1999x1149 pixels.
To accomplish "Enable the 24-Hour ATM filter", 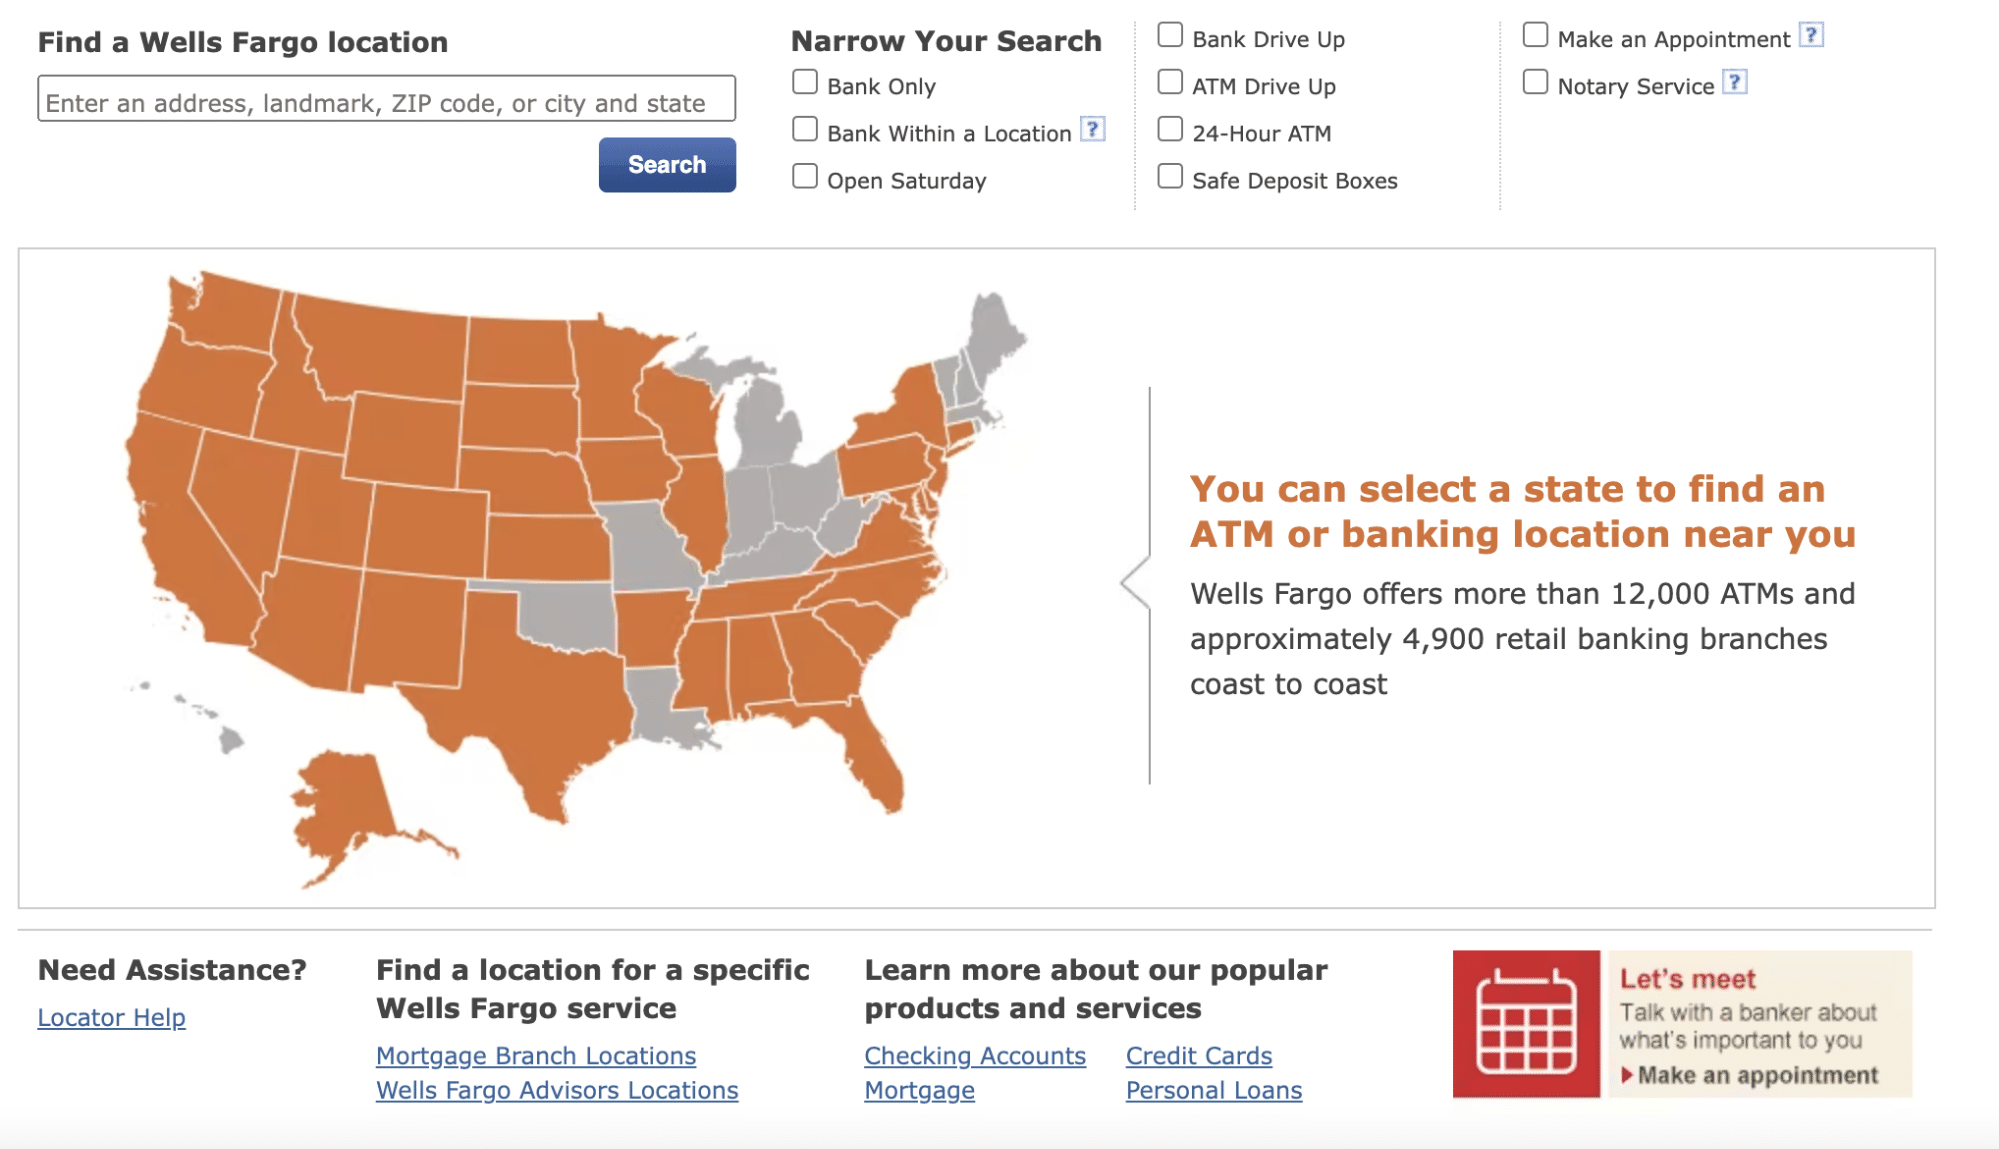I will pos(1170,127).
